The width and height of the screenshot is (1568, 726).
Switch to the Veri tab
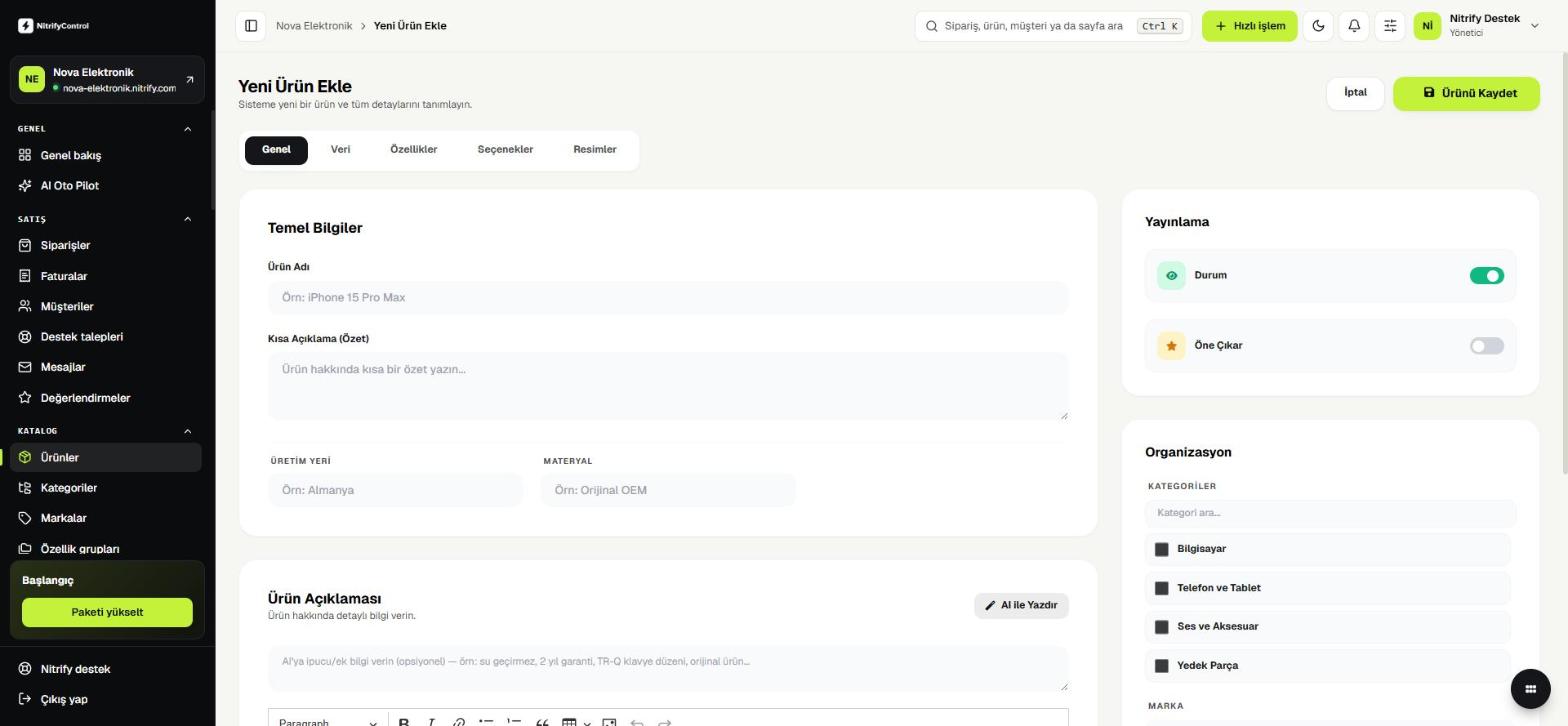coord(340,150)
